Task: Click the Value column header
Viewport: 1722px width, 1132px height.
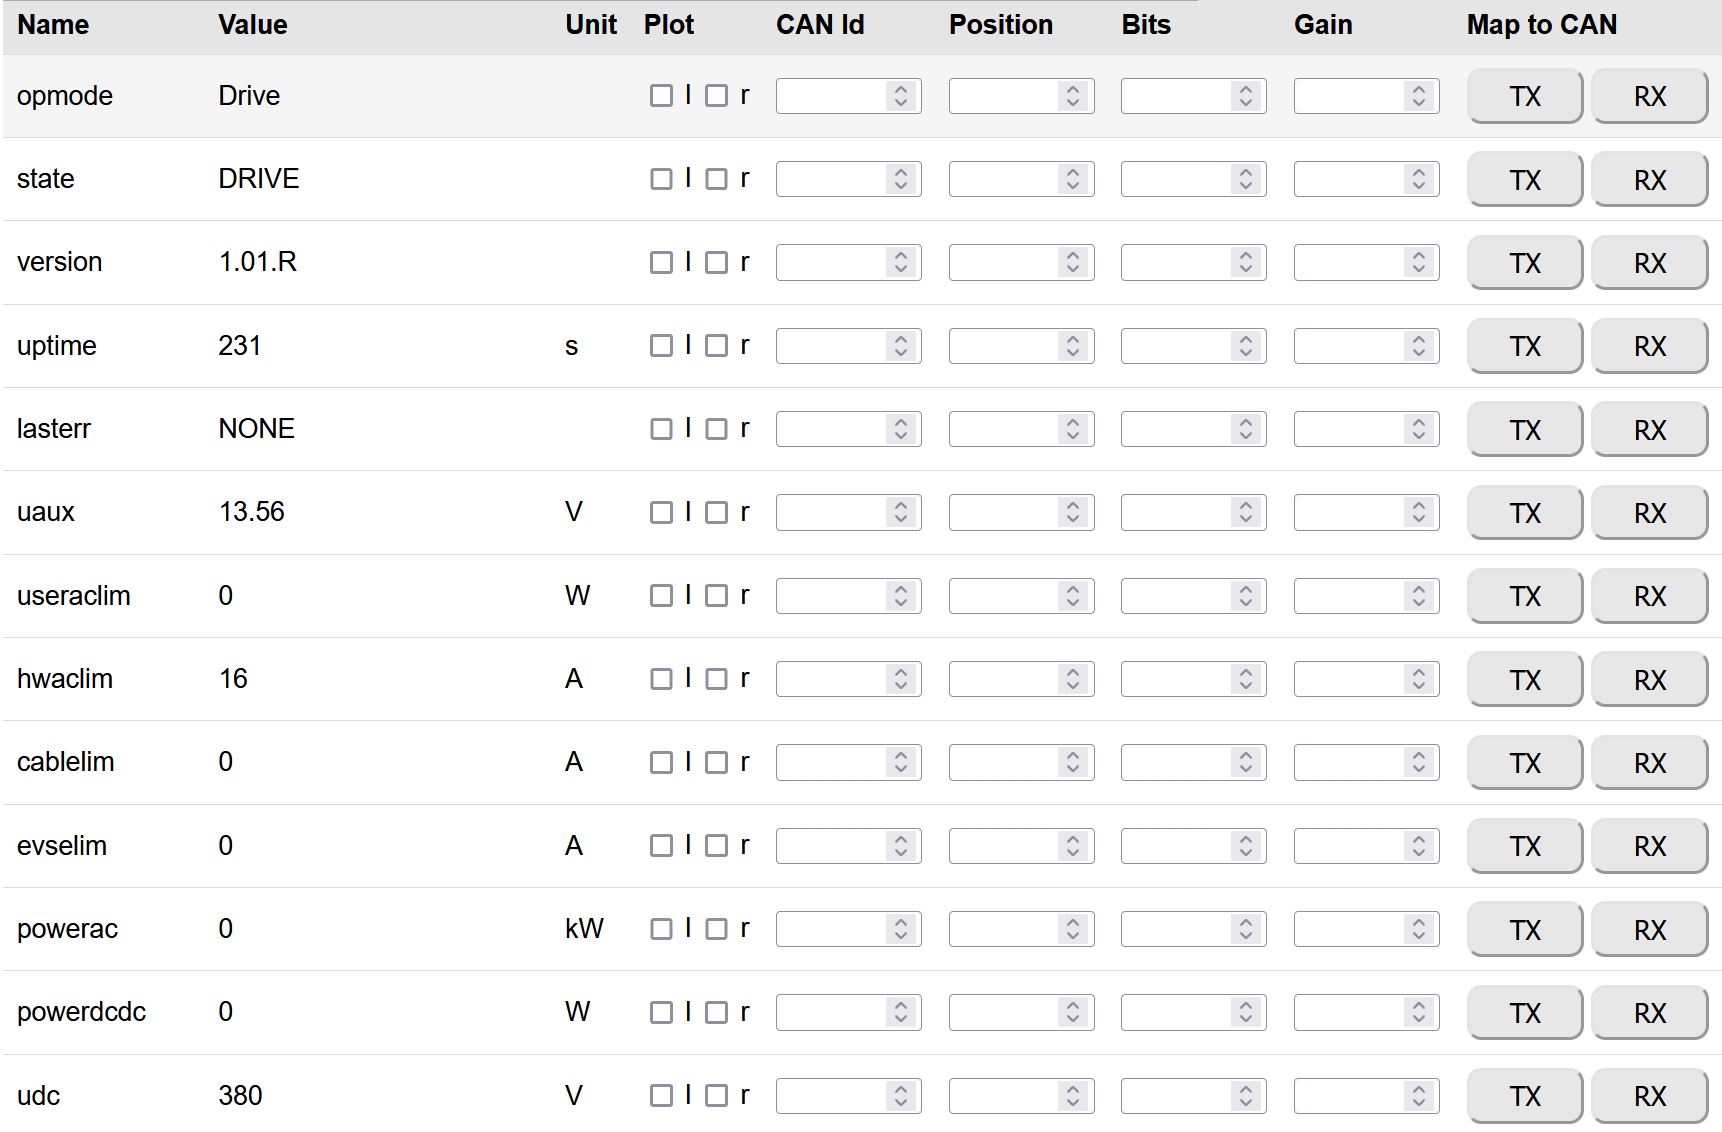Action: click(x=252, y=25)
